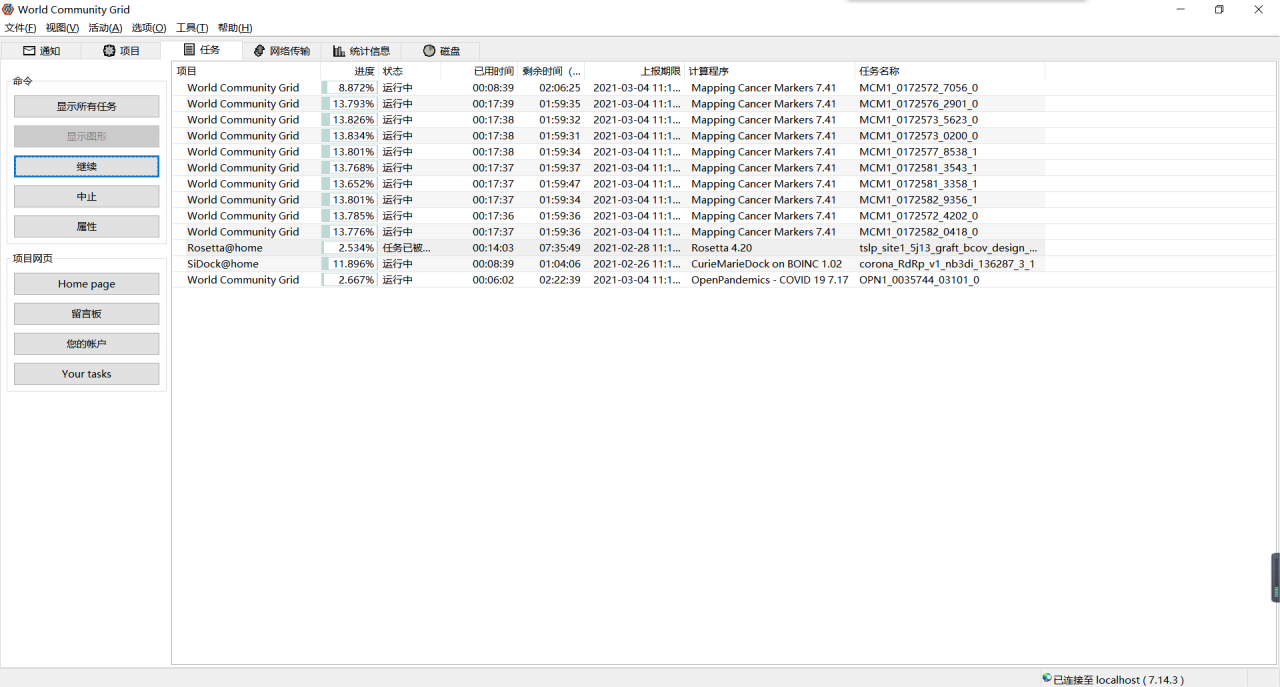This screenshot has width=1280, height=687.
Task: Open the 帮助(H) menu
Action: (x=235, y=28)
